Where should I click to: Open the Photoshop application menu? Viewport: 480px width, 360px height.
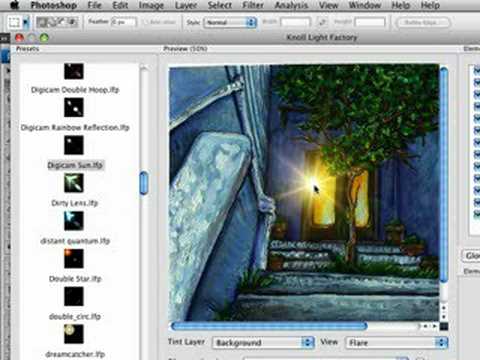(54, 5)
